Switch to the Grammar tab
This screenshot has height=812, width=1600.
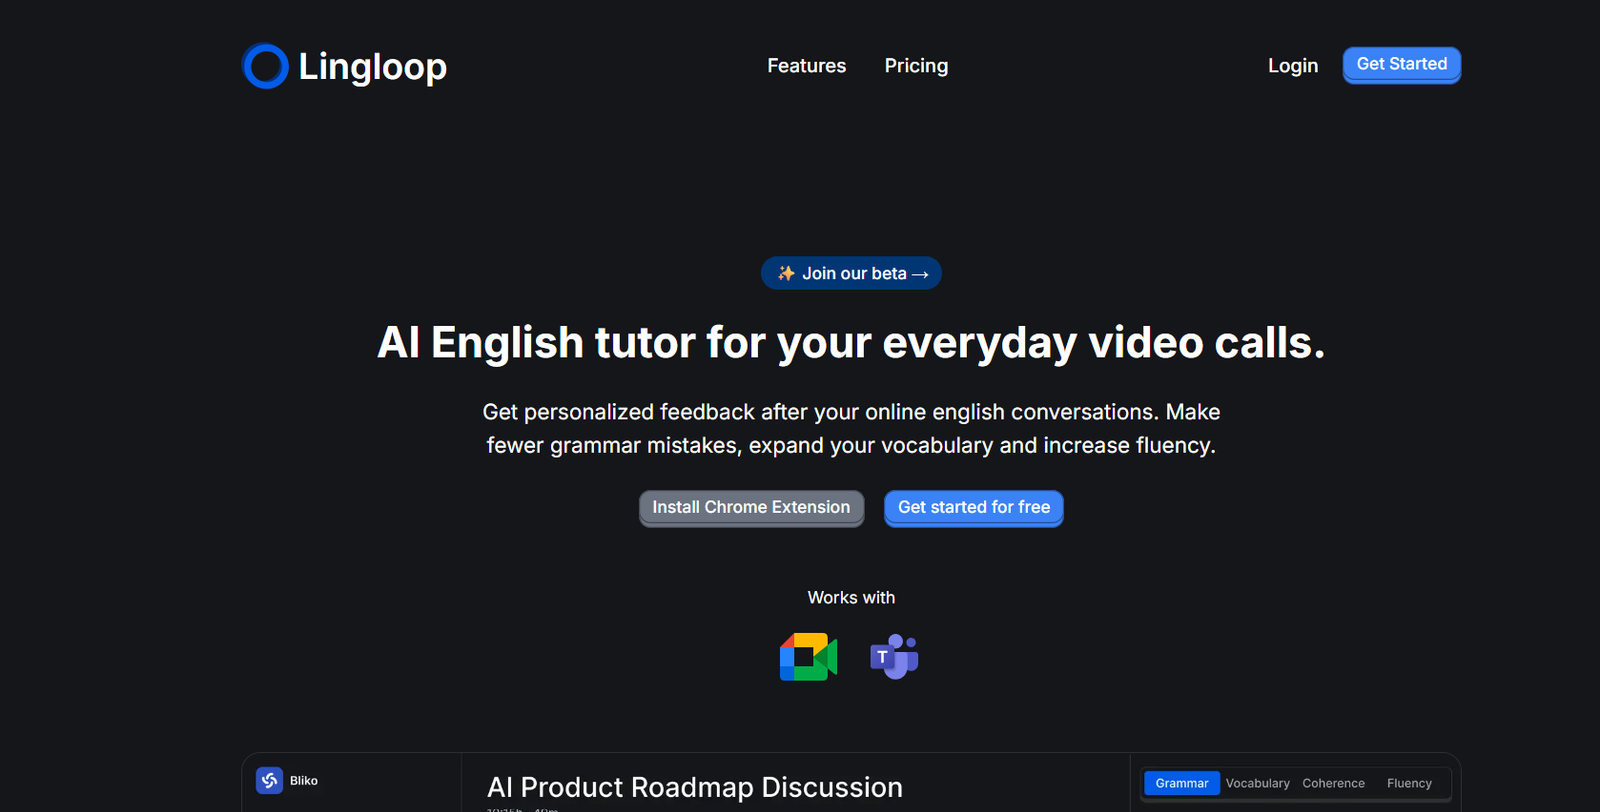click(1181, 783)
